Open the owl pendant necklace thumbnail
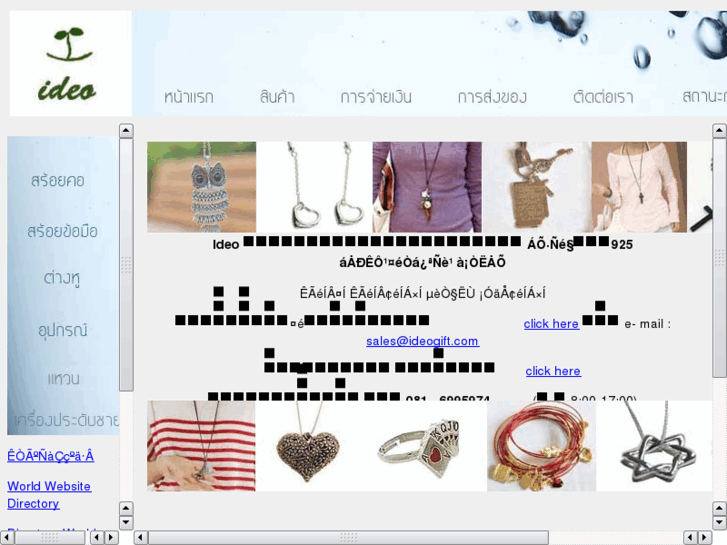Image resolution: width=727 pixels, height=545 pixels. [202, 187]
